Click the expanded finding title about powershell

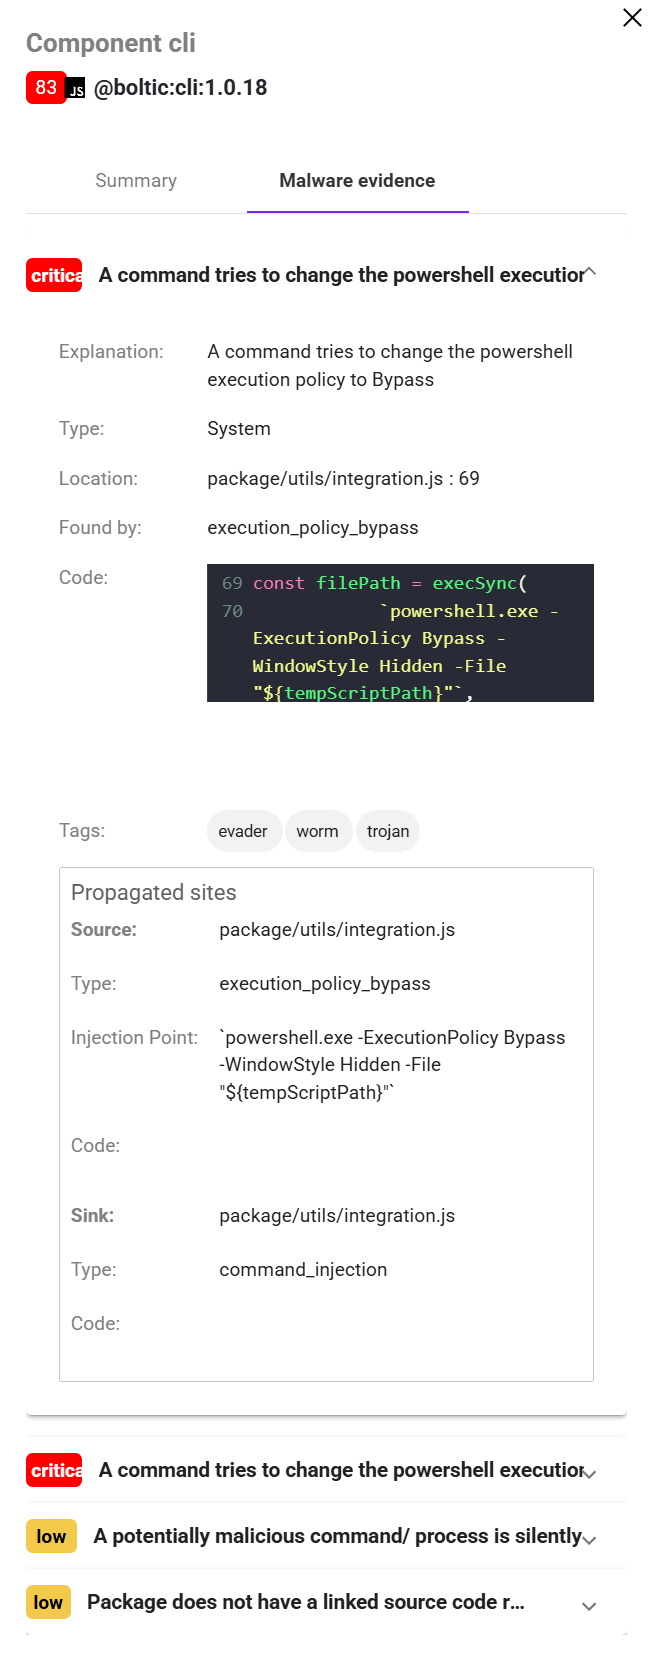[342, 276]
